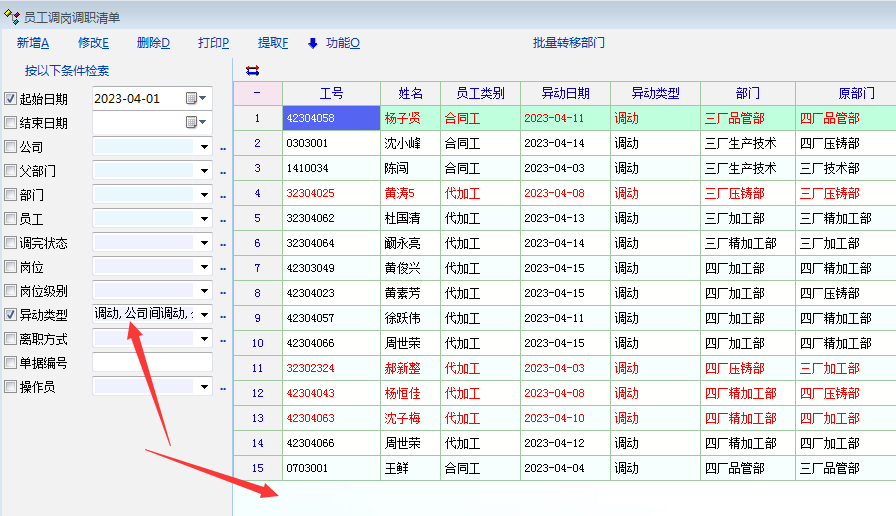Uncheck the 异动类型 filter checkbox

(11, 315)
